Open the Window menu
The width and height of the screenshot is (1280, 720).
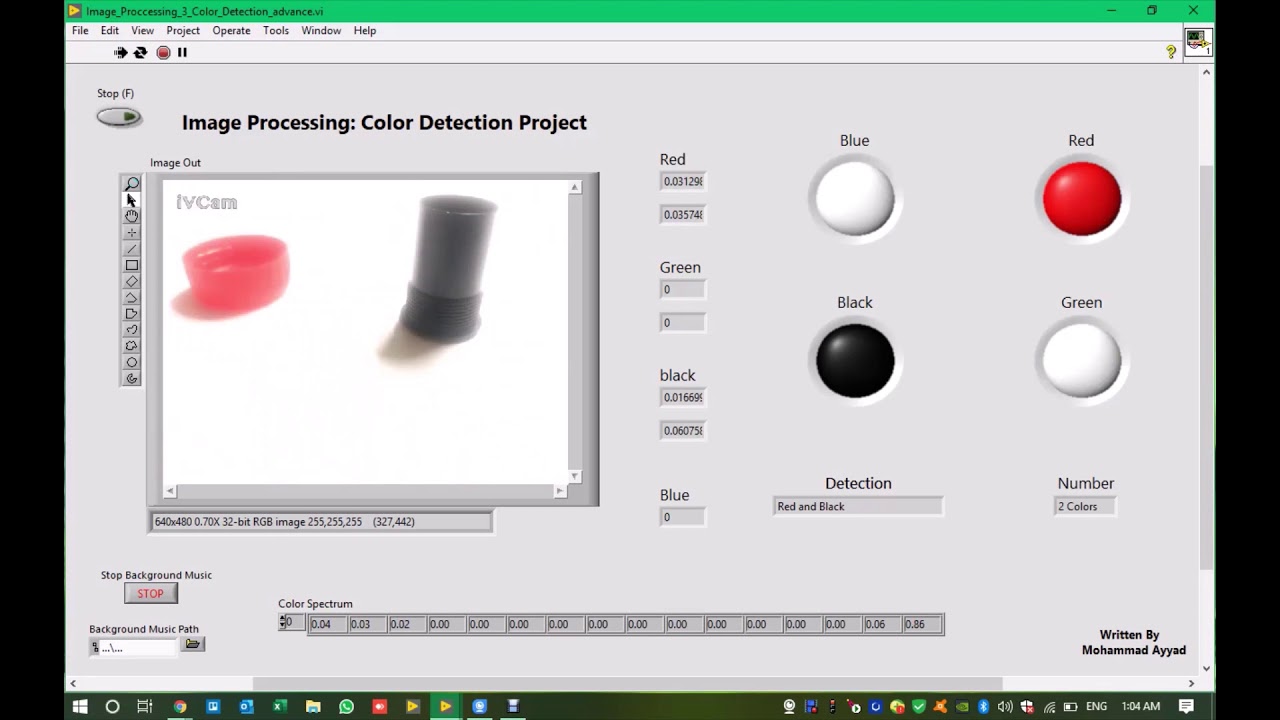(321, 30)
